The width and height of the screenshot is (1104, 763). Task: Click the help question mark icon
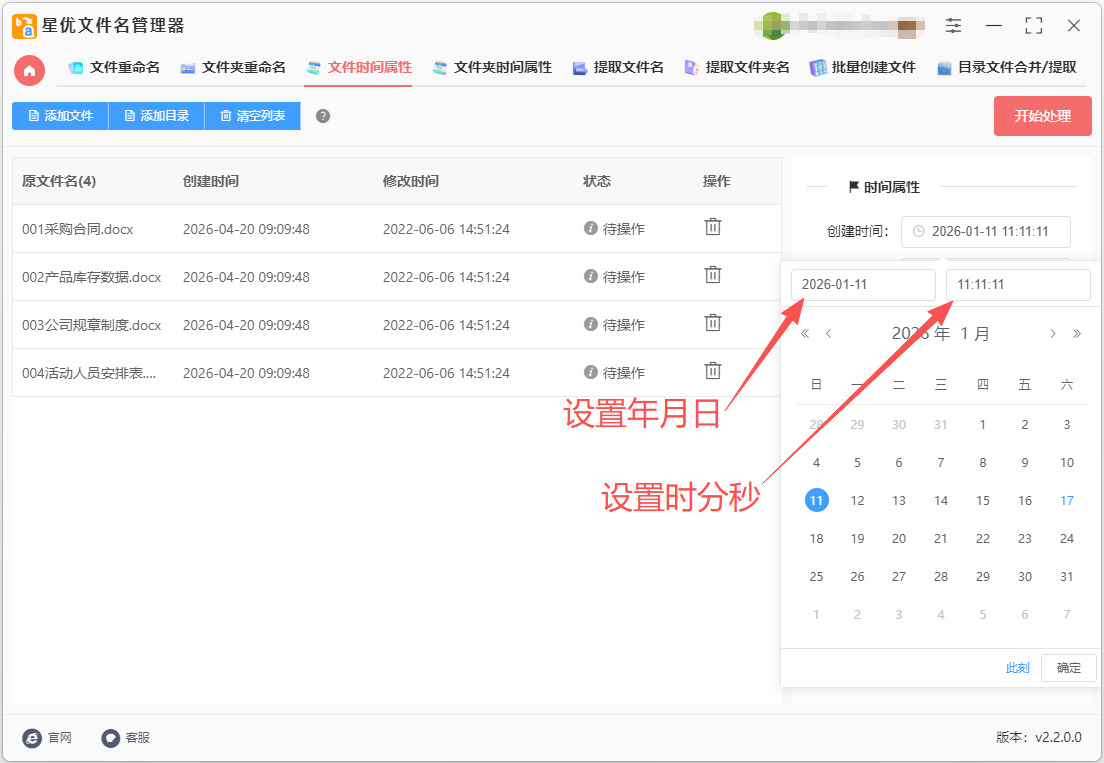click(323, 116)
